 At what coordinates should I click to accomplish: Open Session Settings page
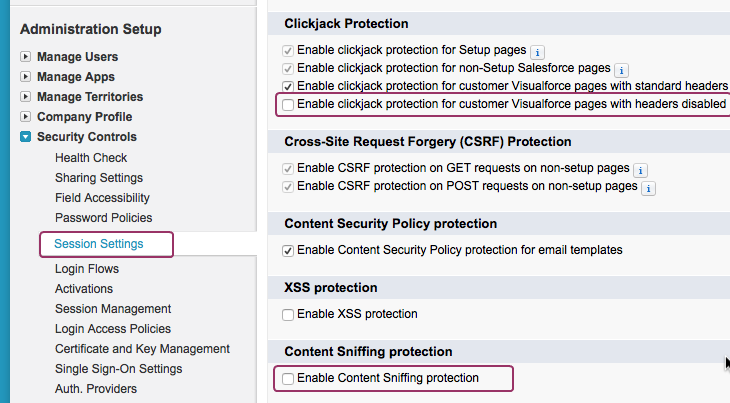(x=99, y=244)
